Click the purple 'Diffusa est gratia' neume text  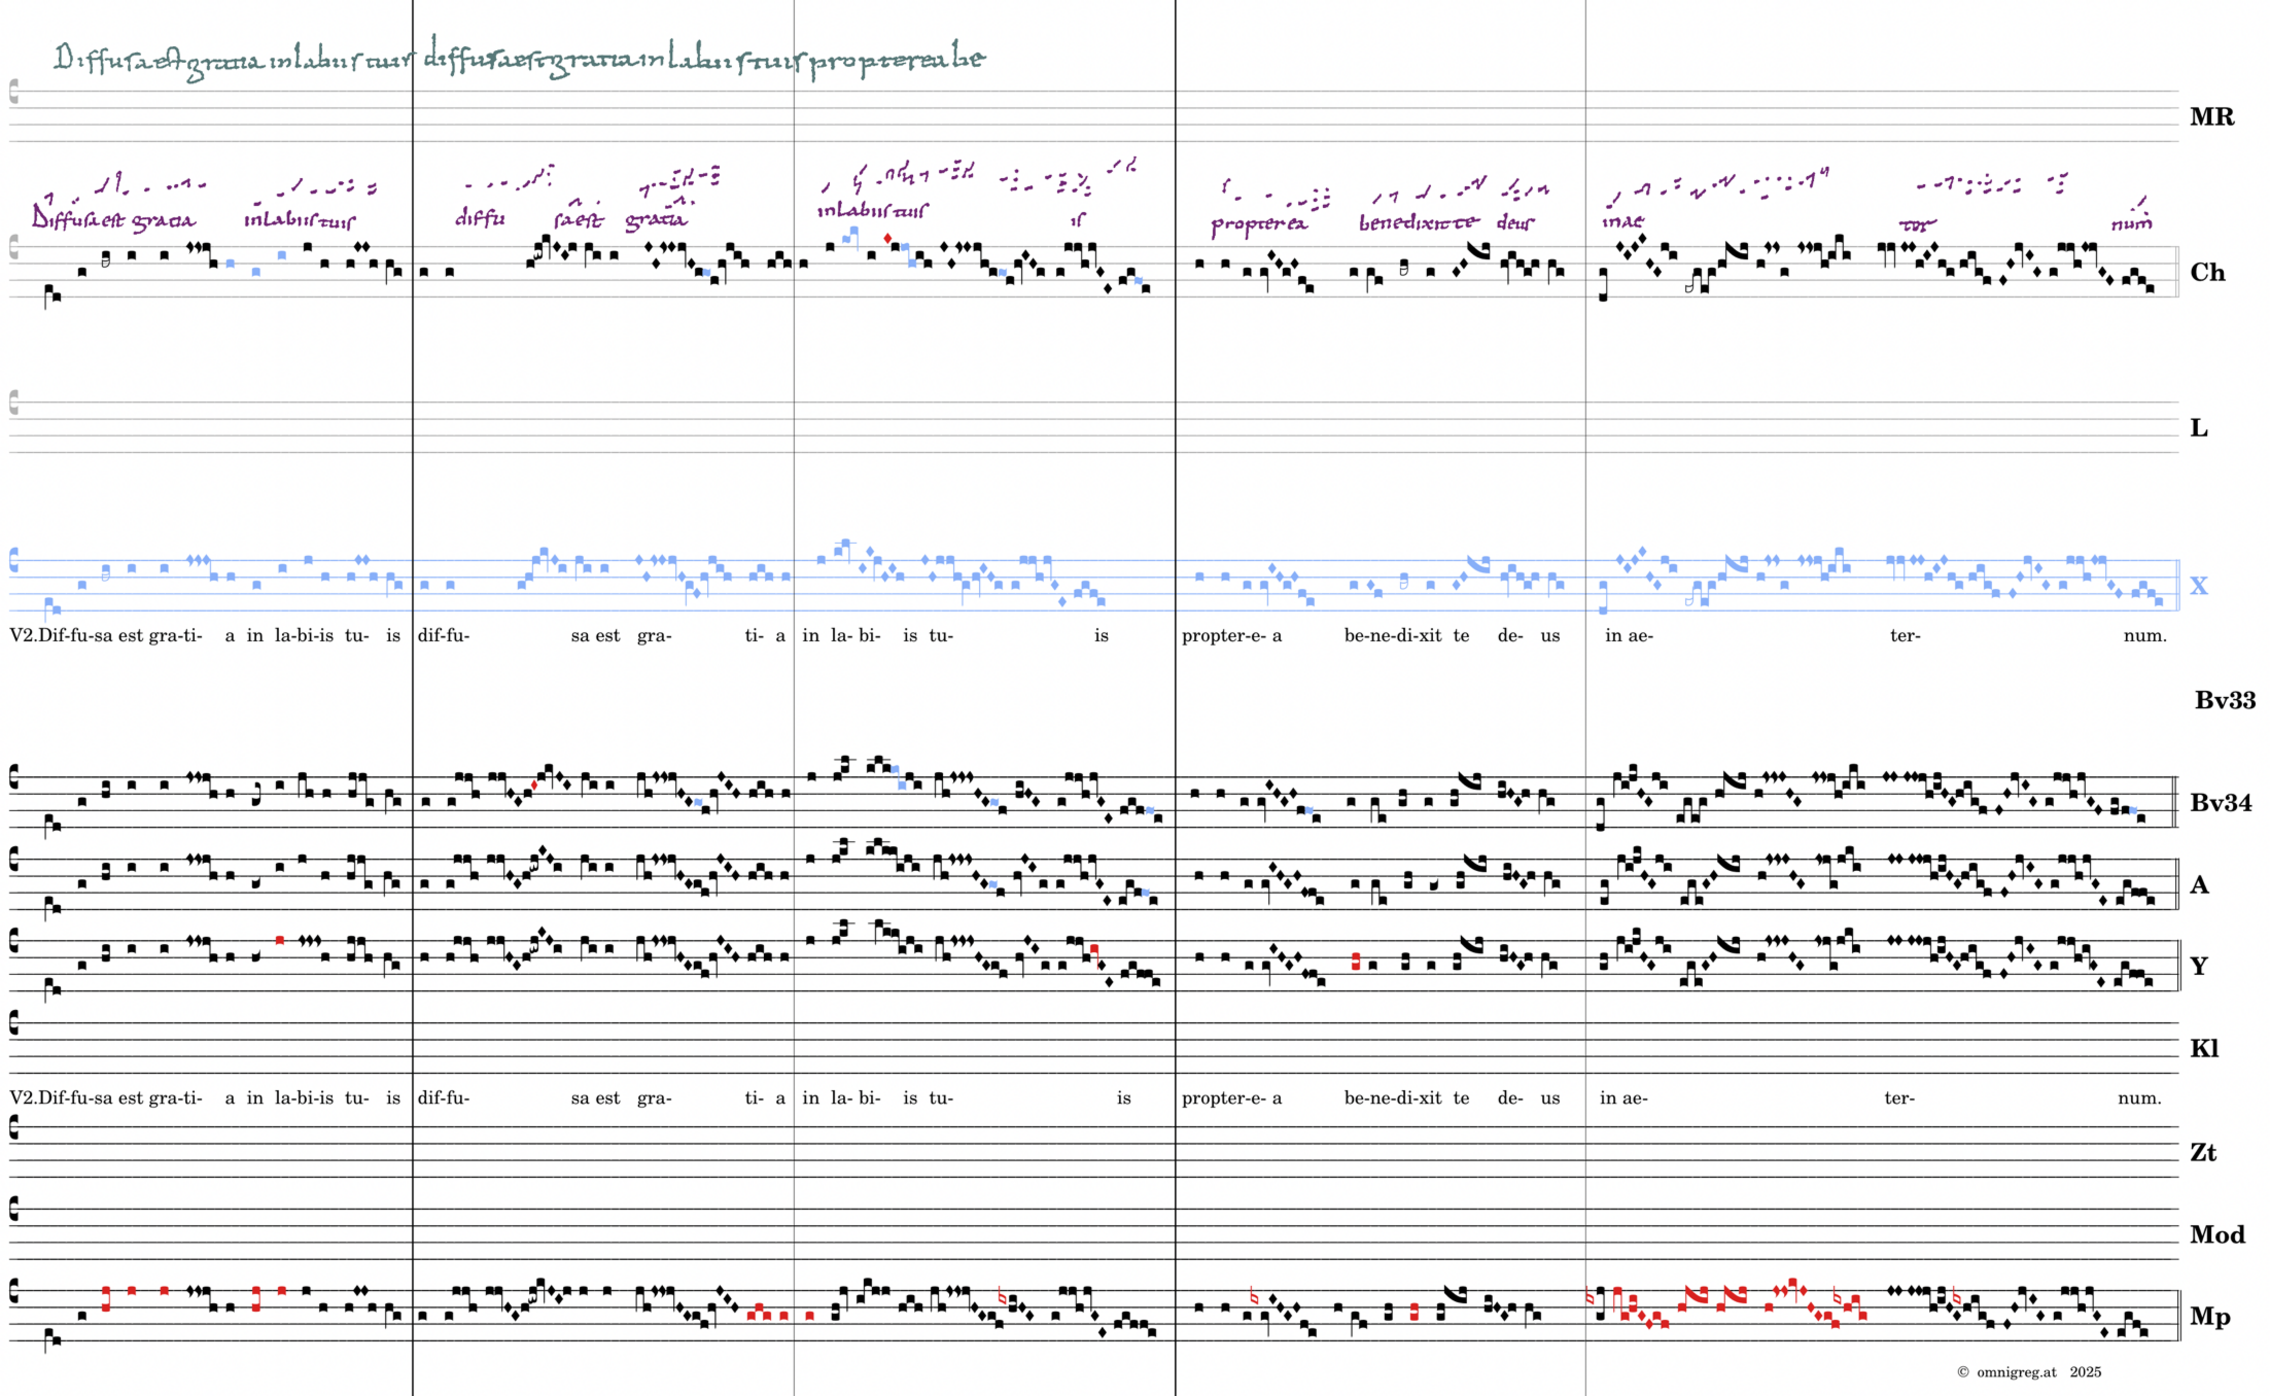click(x=113, y=218)
